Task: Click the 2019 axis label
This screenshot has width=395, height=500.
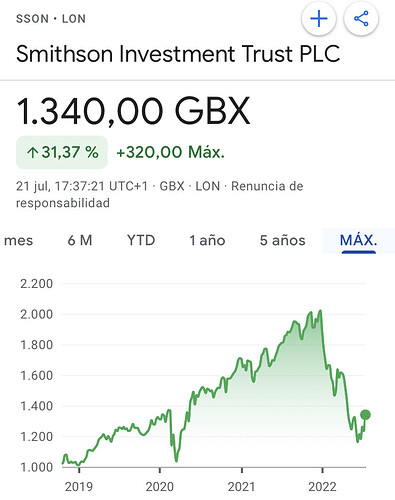Action: (79, 487)
